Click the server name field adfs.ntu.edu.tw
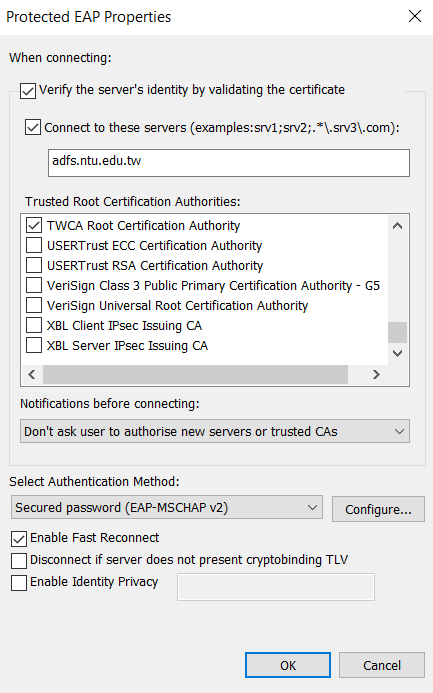 pos(229,163)
